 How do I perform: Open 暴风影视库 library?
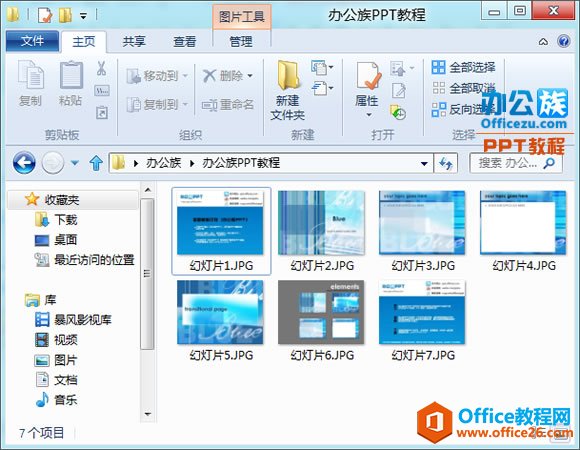(x=73, y=319)
